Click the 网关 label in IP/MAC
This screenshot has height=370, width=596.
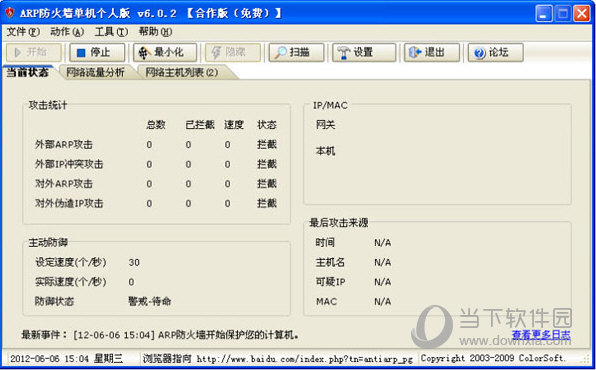coord(325,125)
